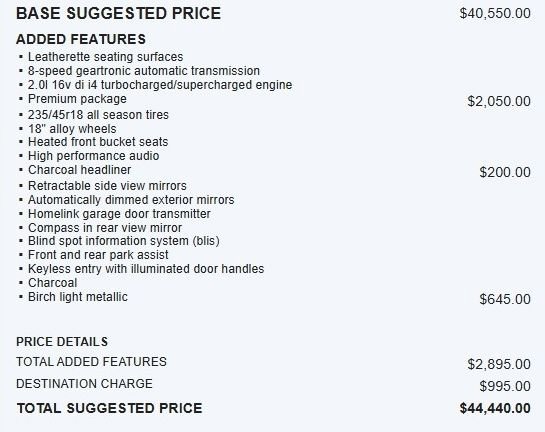
Task: Click the $995.00 destination charge amount
Action: pos(505,386)
